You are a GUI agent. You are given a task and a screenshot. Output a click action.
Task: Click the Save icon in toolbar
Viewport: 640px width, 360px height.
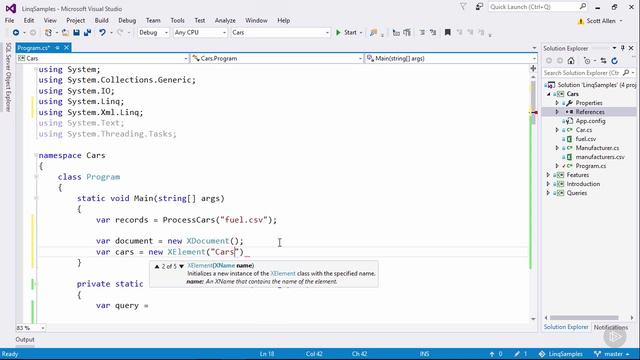tap(76, 33)
